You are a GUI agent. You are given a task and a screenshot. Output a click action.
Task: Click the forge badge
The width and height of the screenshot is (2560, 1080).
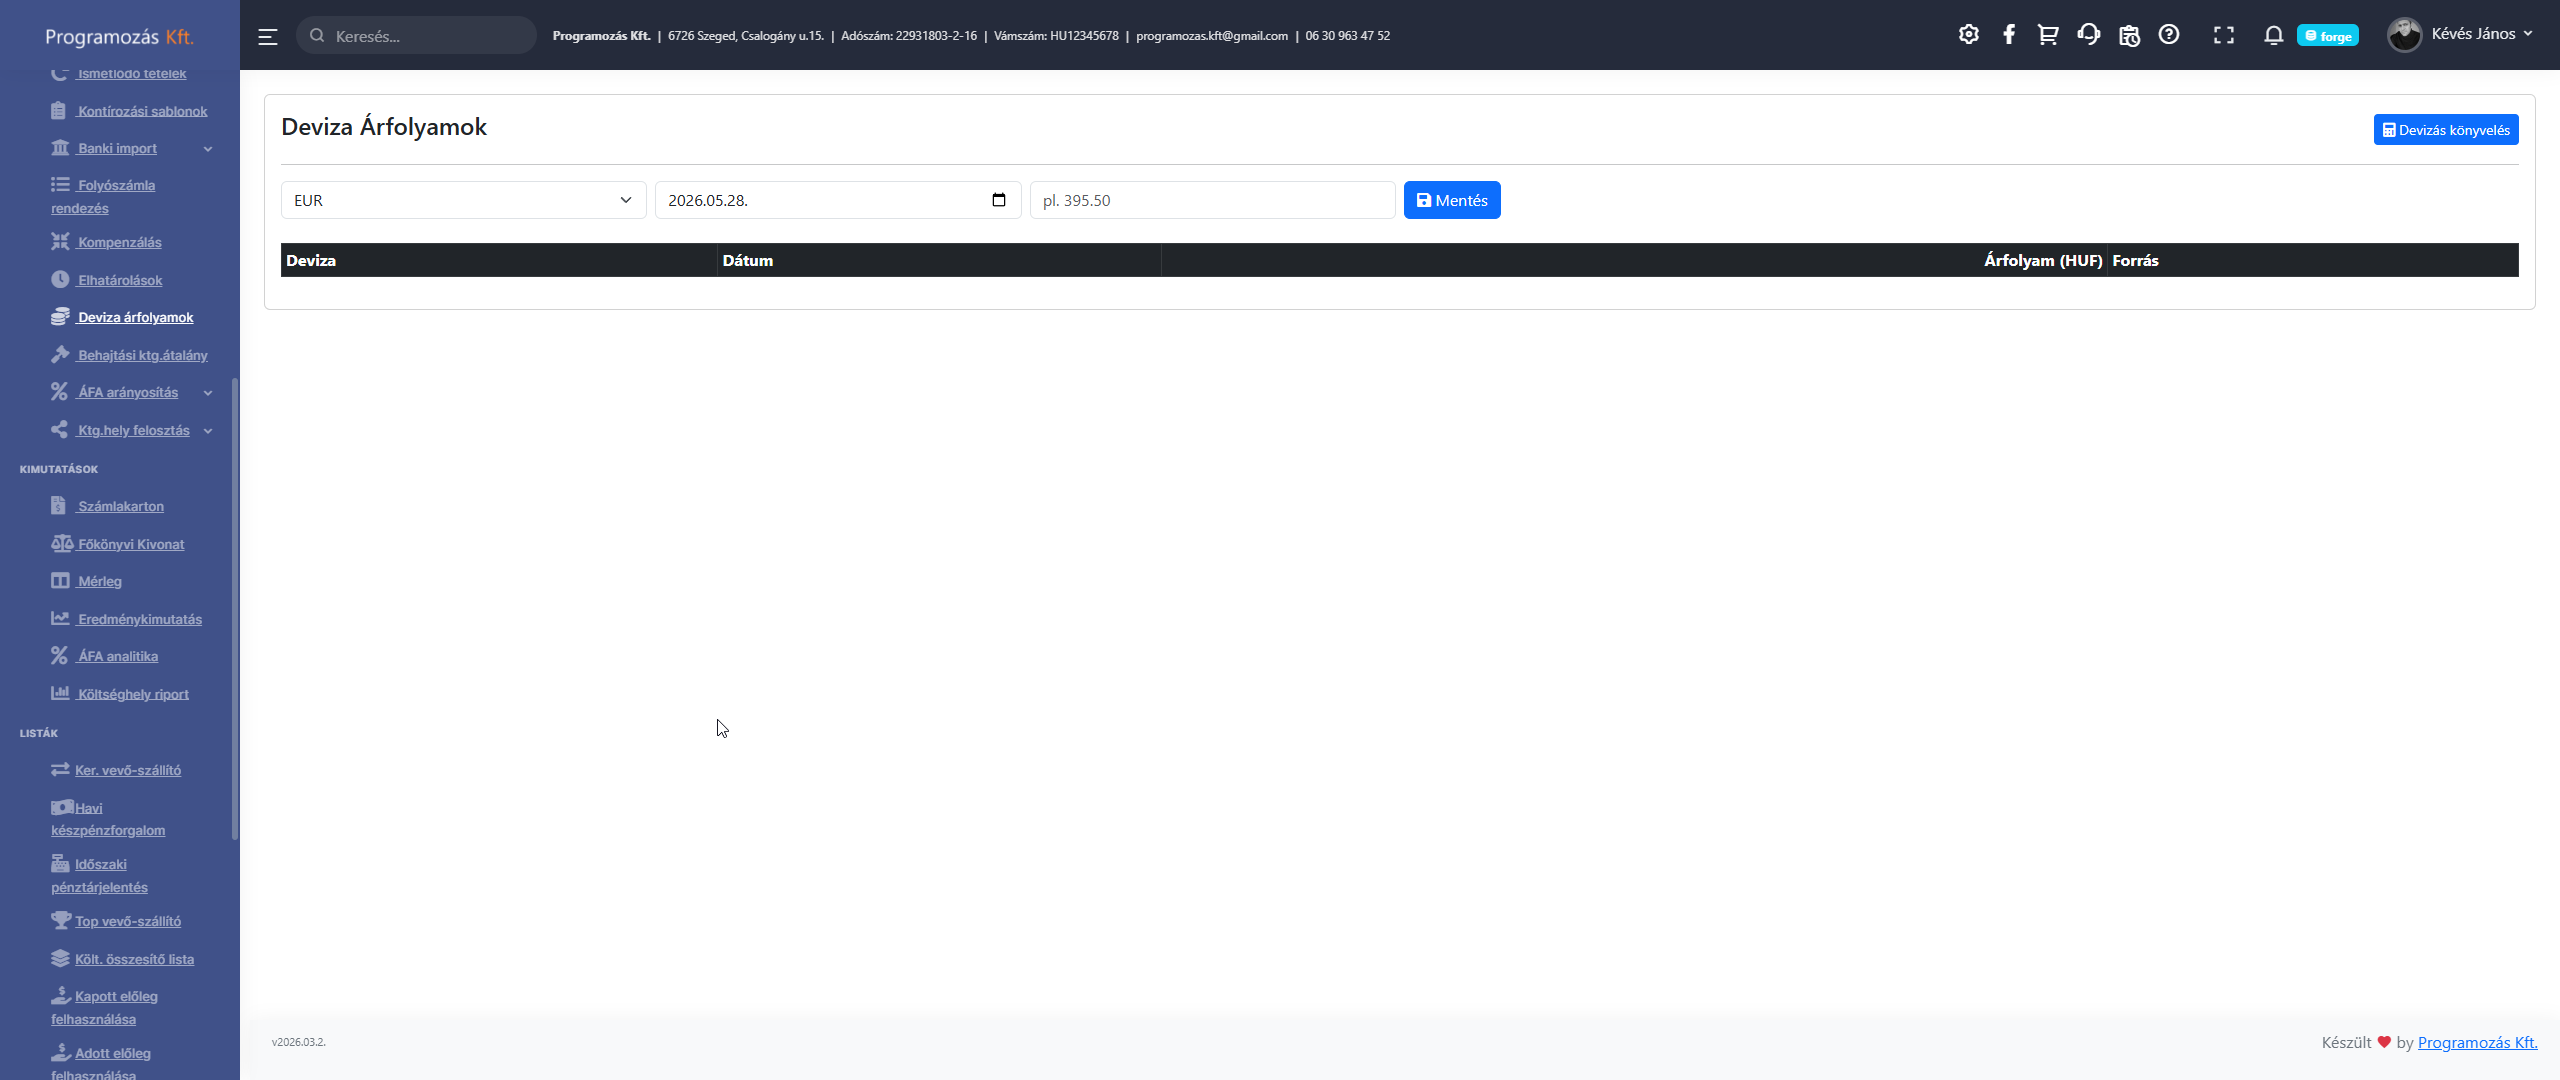[x=2327, y=36]
